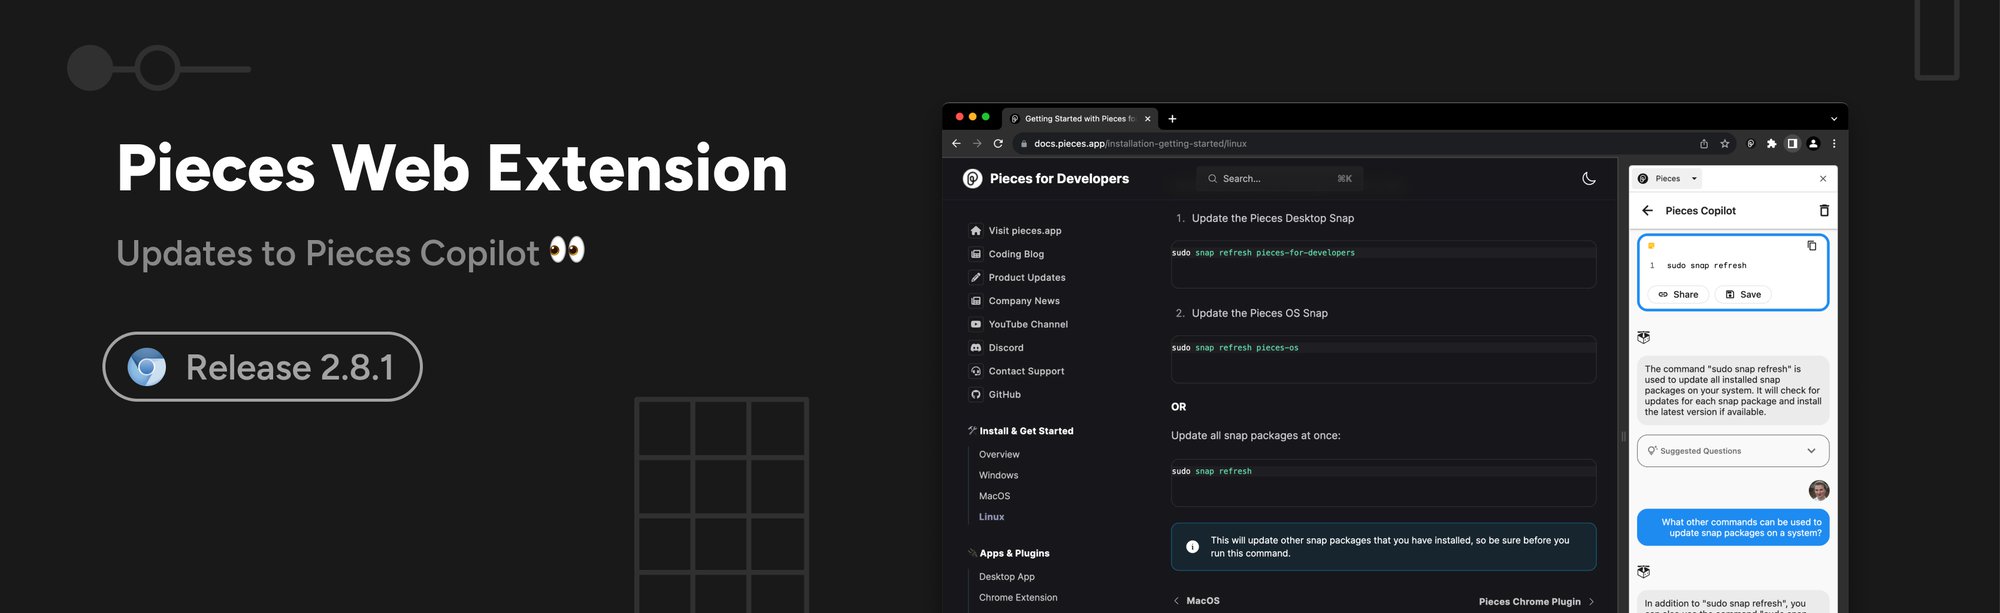Toggle the browser side panel button
2000x613 pixels.
click(x=1792, y=144)
